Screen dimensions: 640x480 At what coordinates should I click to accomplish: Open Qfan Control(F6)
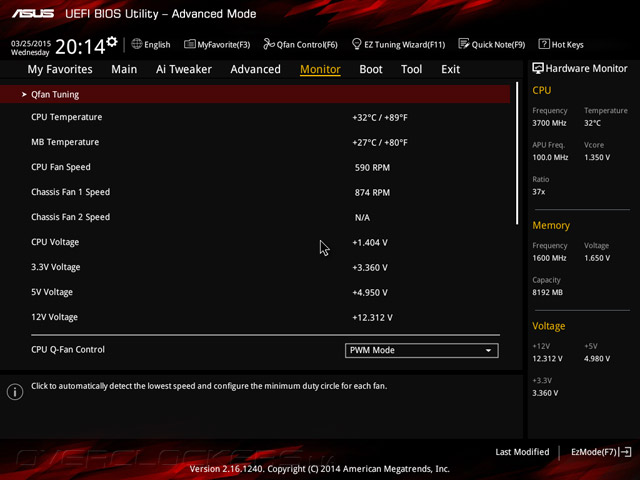[307, 44]
